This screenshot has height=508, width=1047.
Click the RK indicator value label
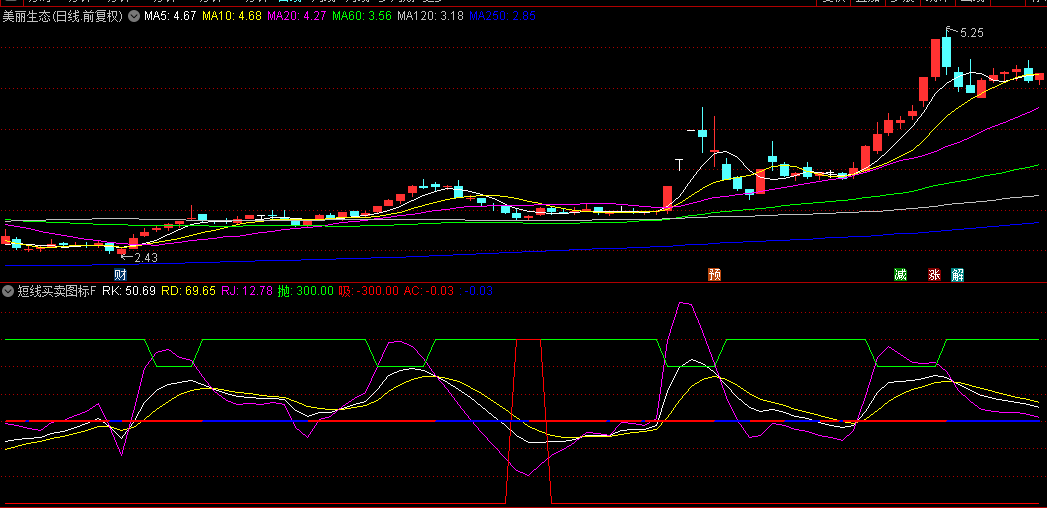129,291
